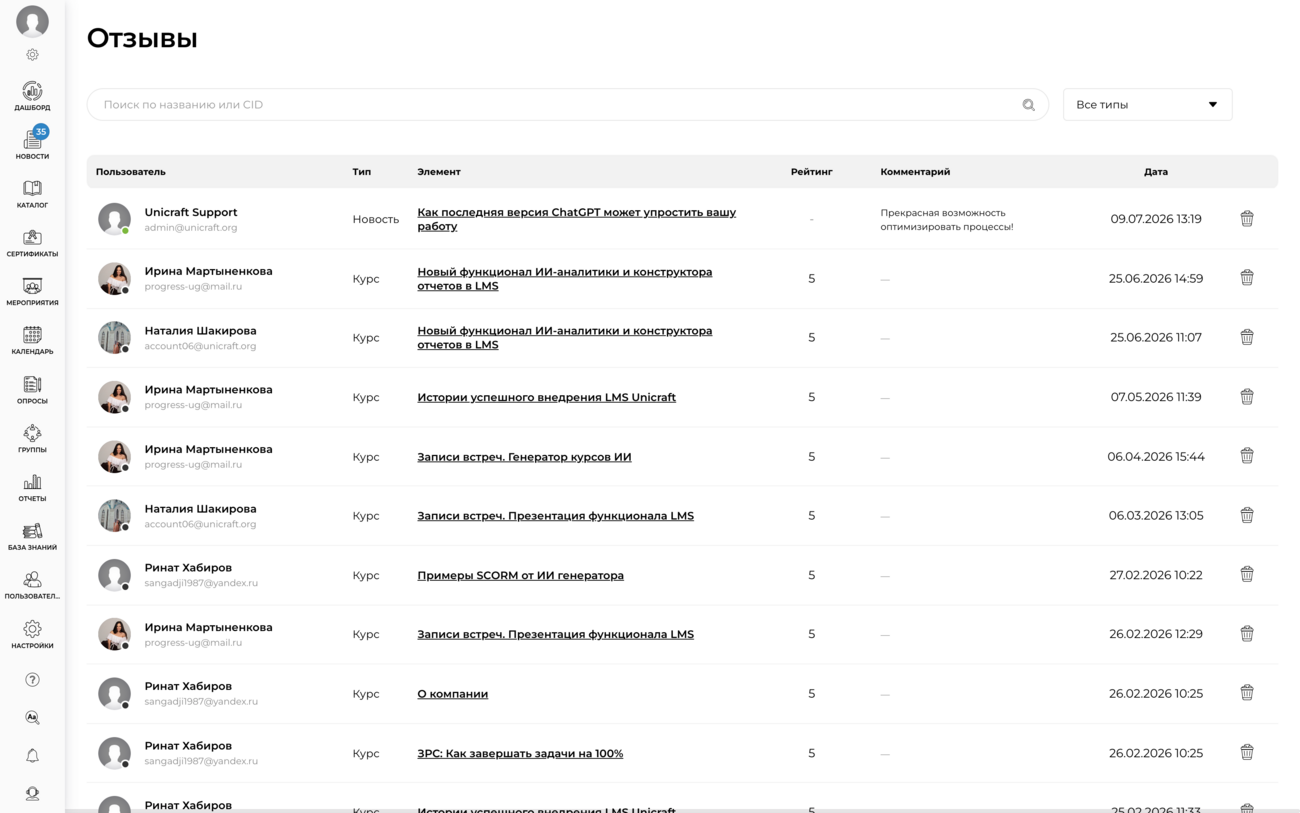Screen dimensions: 1300x813
Task: Open the Дашборд section in sidebar
Action: (x=32, y=96)
